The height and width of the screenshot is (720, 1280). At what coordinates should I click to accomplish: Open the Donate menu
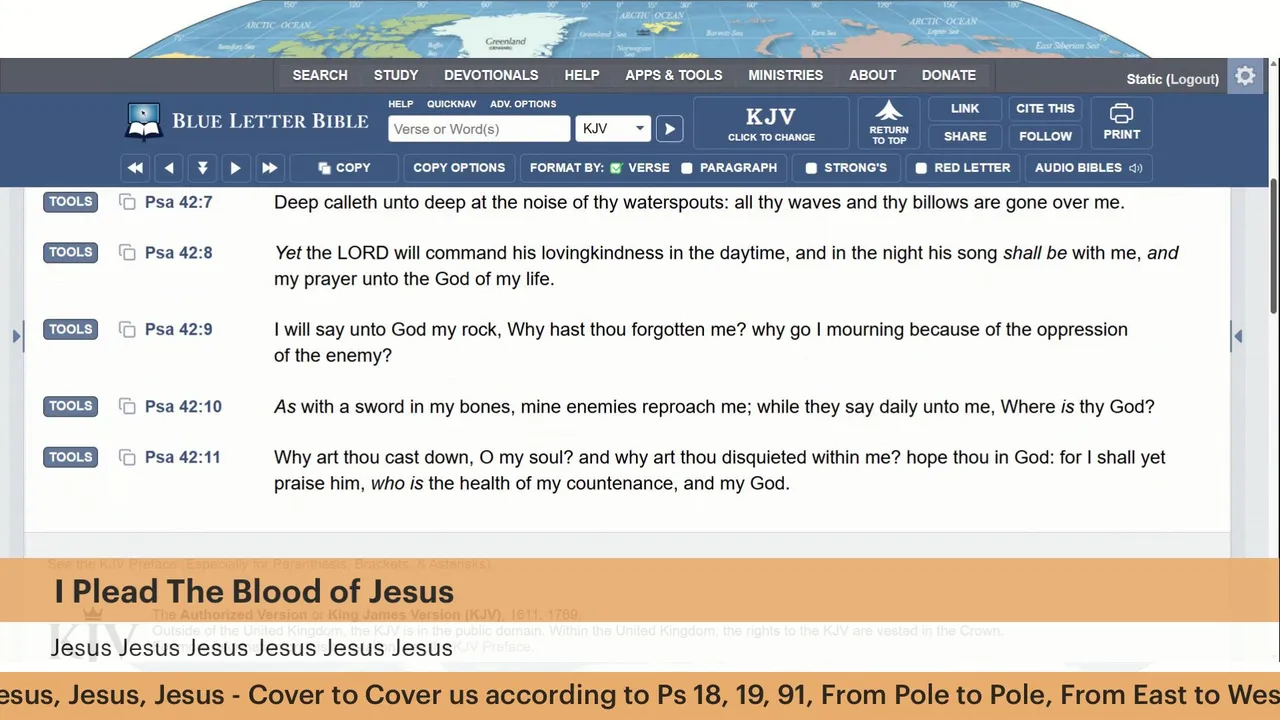click(949, 75)
